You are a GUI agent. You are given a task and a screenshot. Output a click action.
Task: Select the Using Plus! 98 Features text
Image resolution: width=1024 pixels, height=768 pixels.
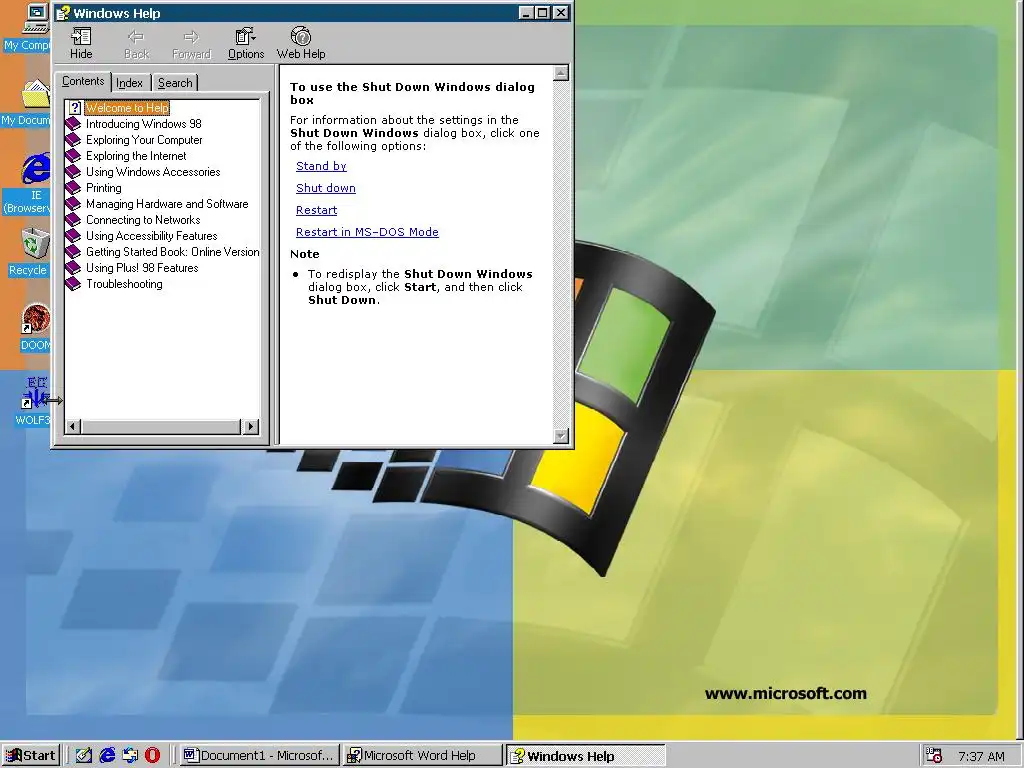(142, 268)
